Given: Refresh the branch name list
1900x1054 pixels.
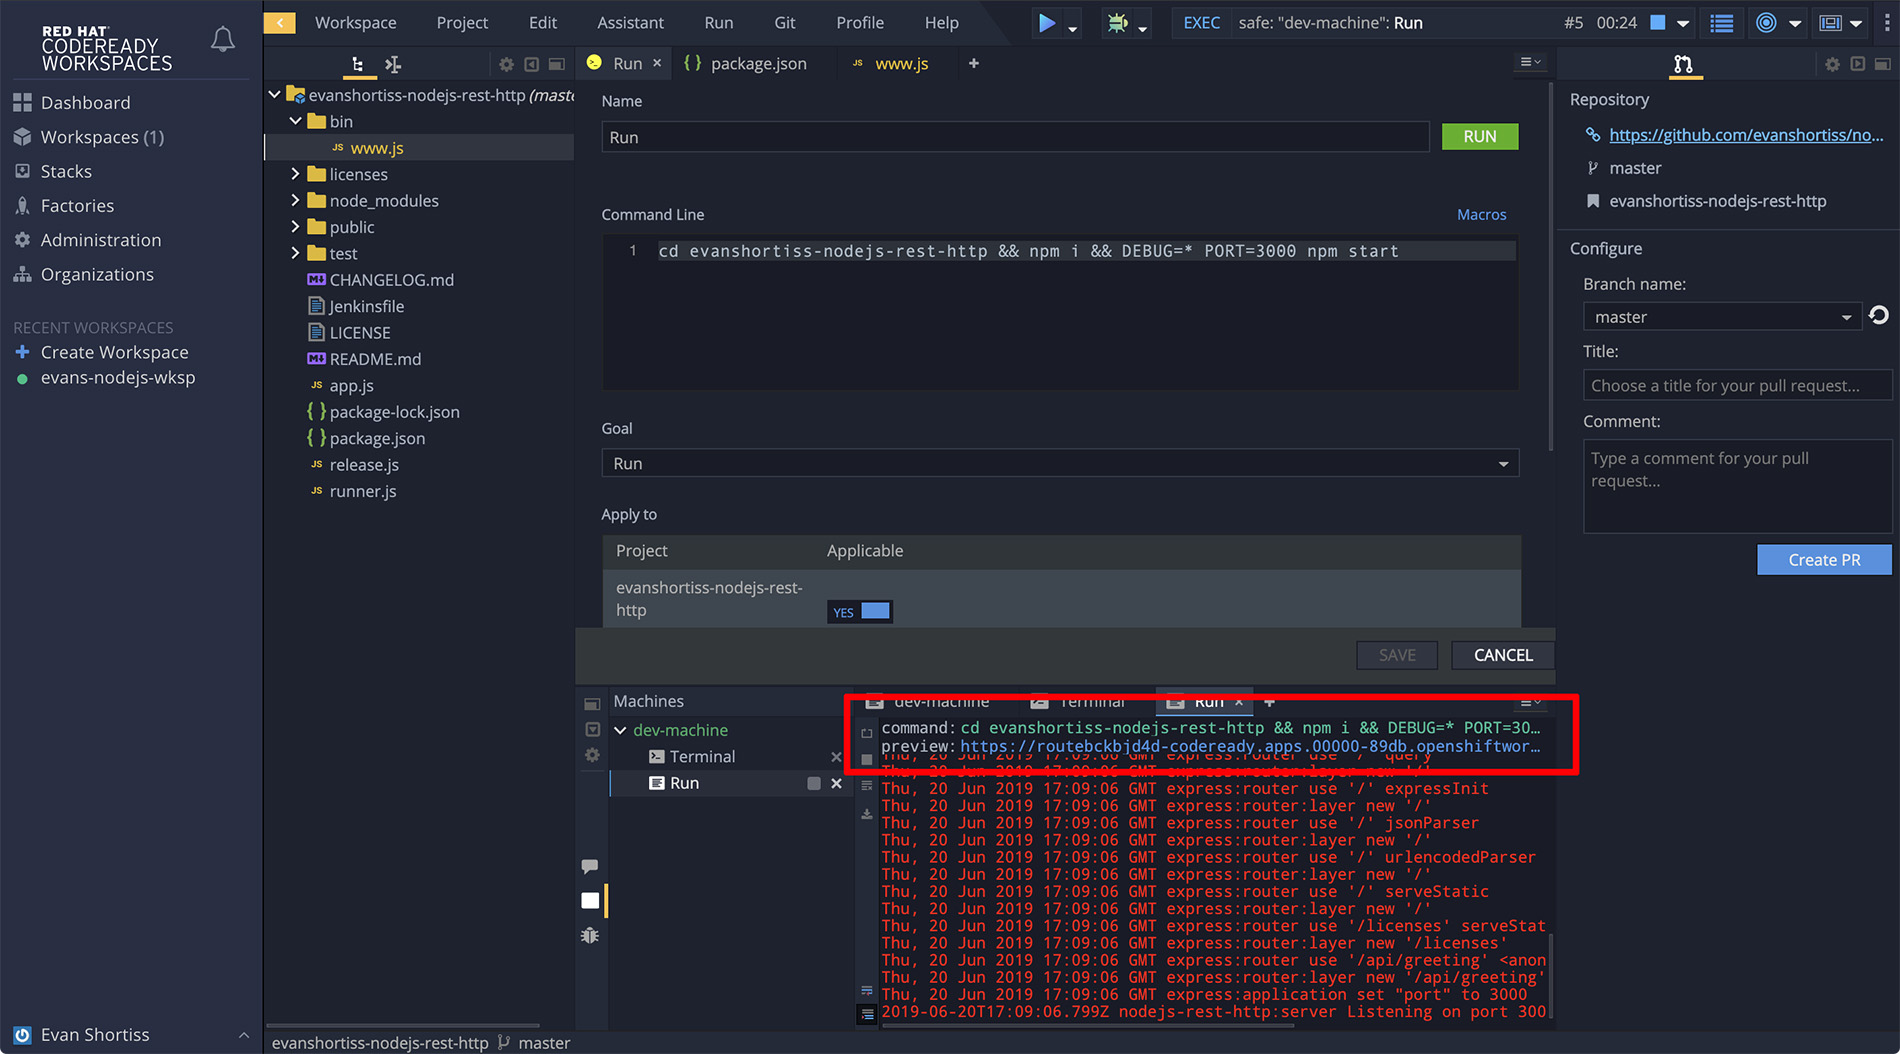Looking at the screenshot, I should pos(1879,315).
